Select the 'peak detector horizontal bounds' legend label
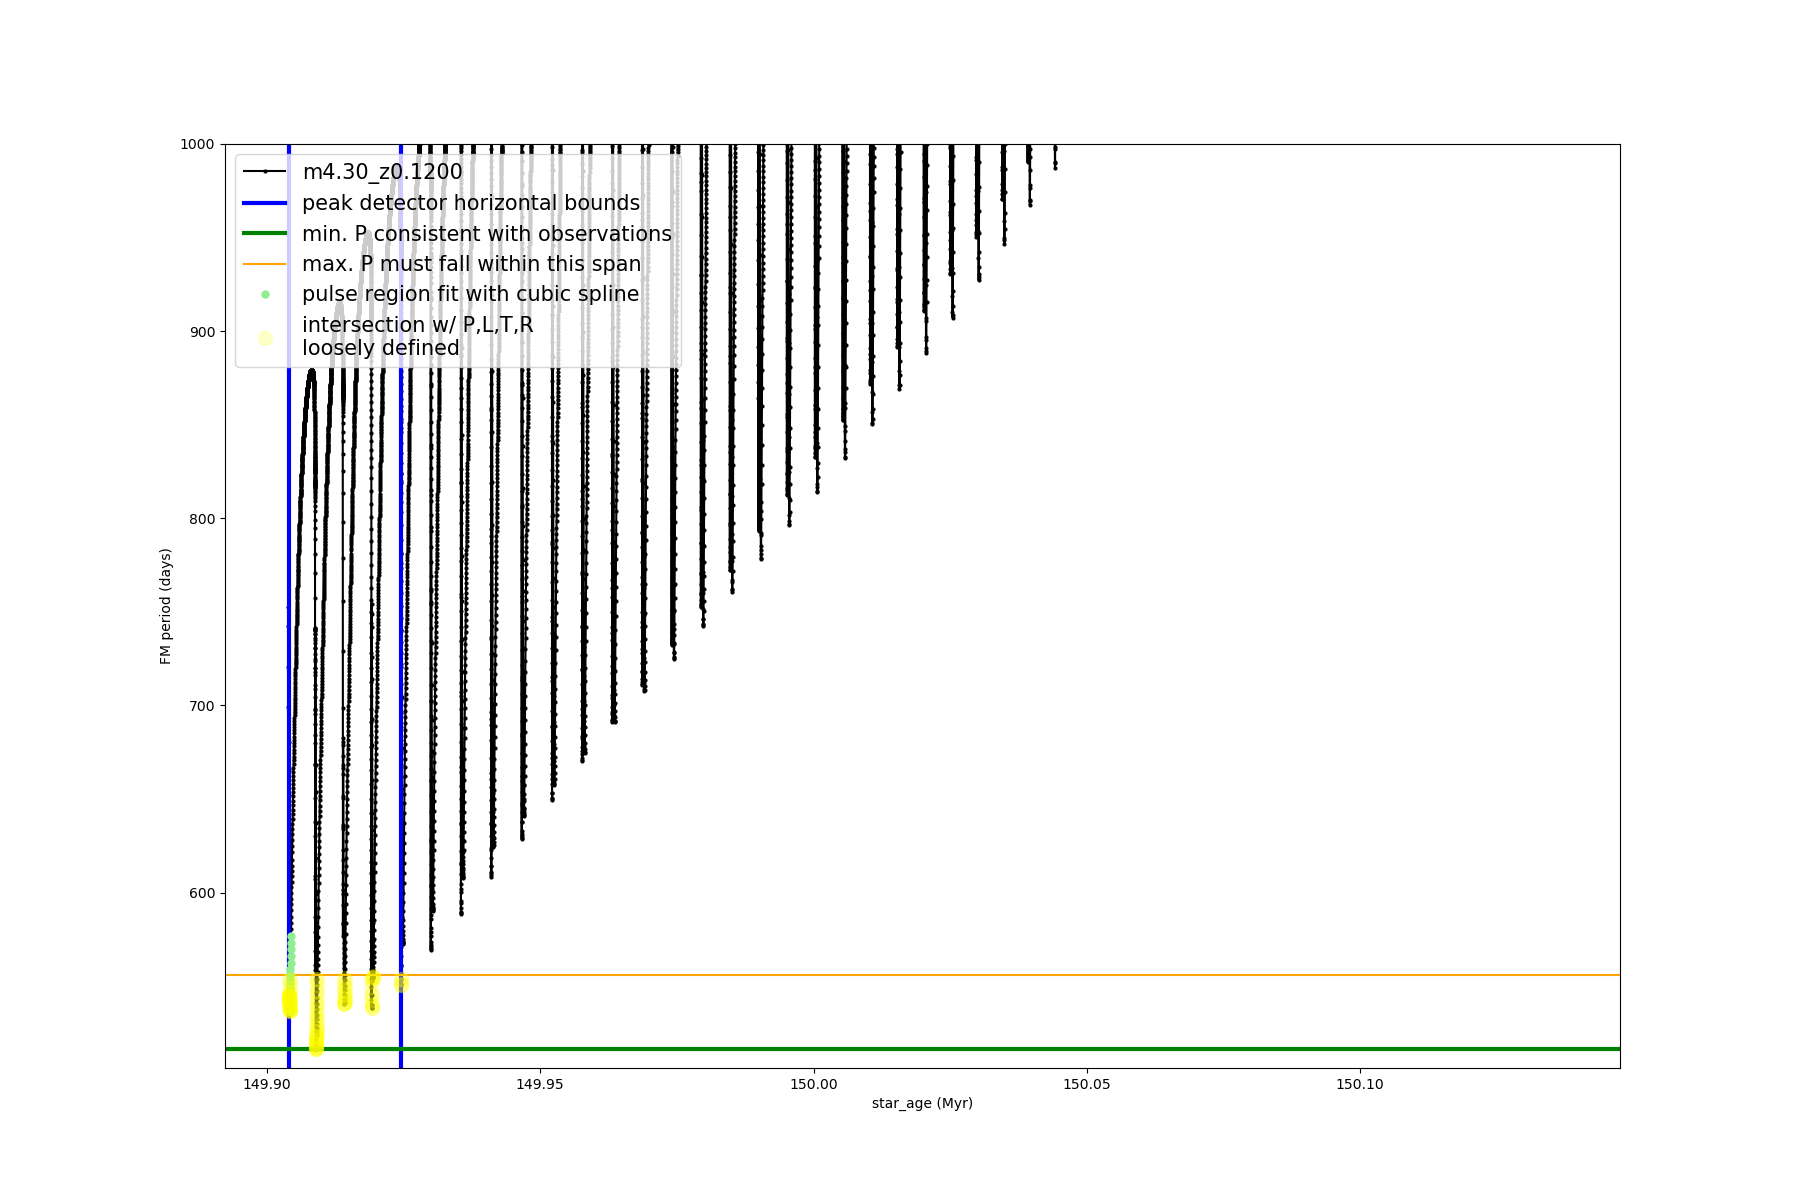 (471, 203)
